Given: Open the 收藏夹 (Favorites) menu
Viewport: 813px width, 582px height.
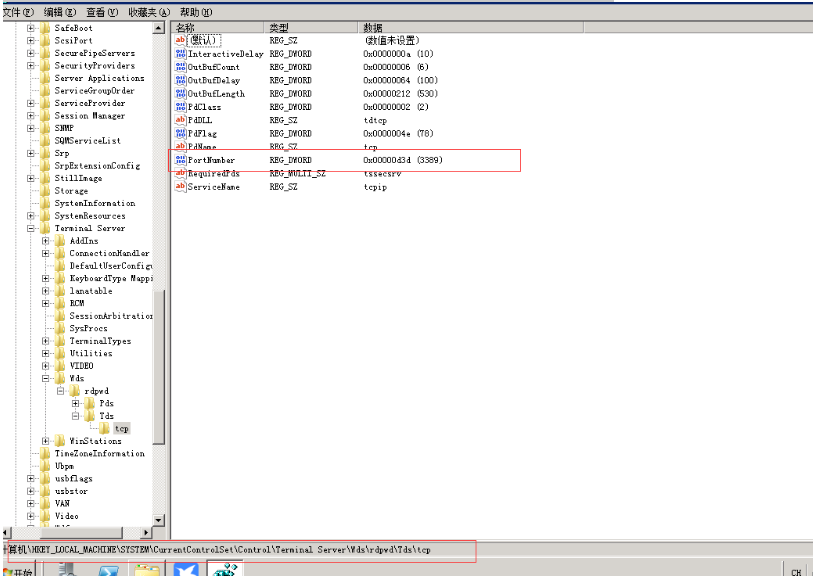Looking at the screenshot, I should [149, 12].
